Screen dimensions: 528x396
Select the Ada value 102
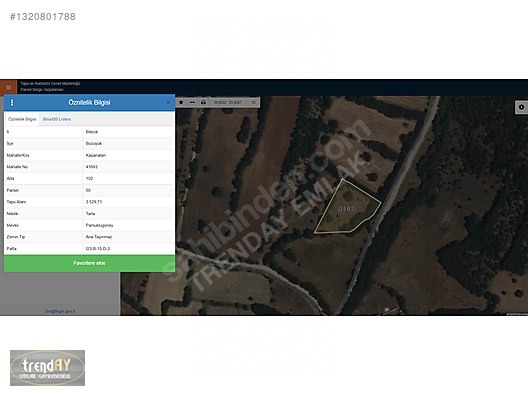(x=89, y=178)
